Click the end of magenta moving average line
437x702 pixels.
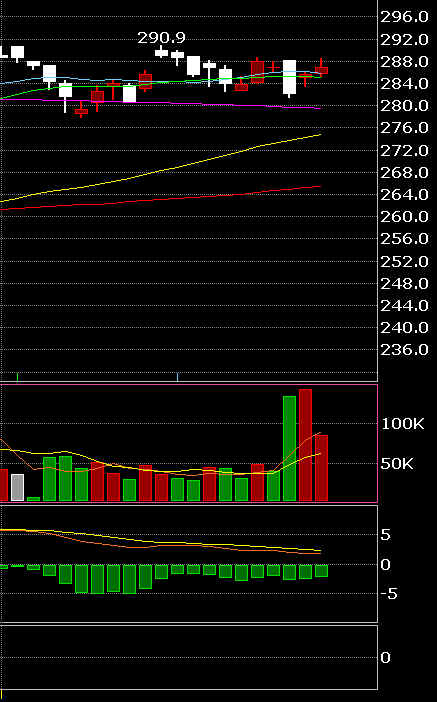point(319,108)
